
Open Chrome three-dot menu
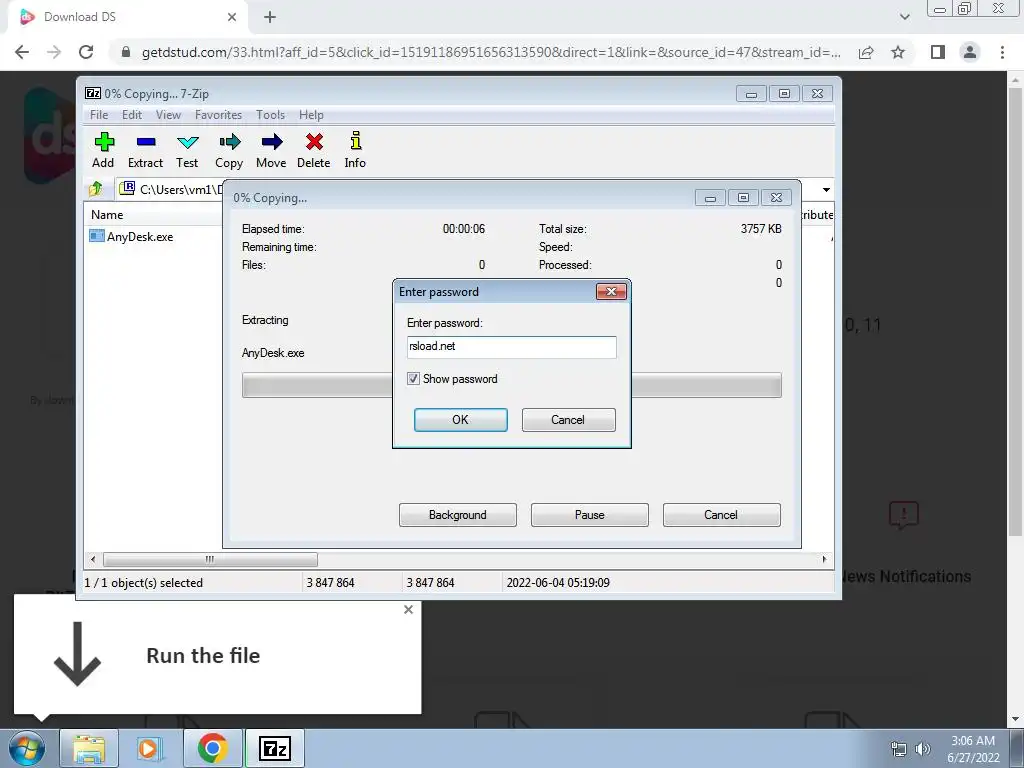pyautogui.click(x=1002, y=52)
